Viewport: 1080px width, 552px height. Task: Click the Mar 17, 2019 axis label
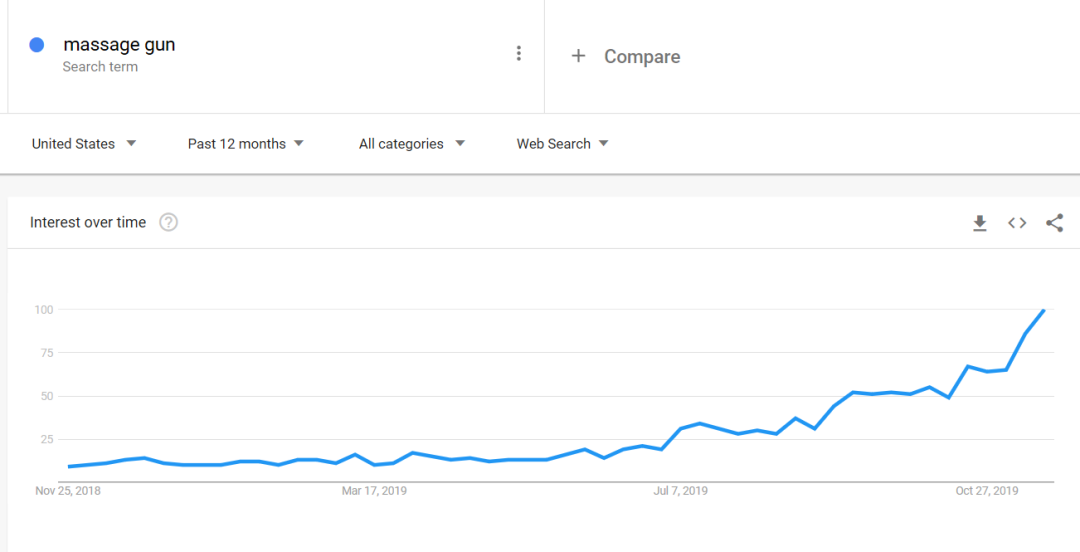374,491
